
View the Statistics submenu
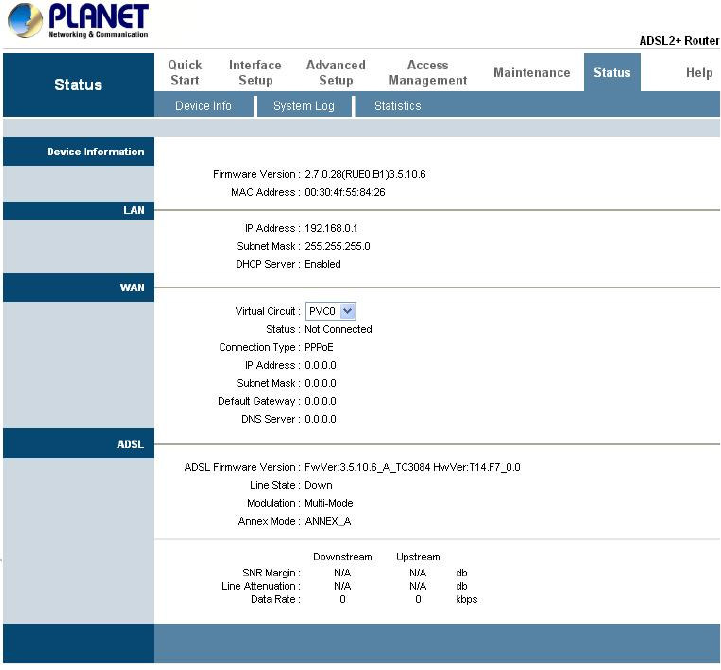click(398, 106)
